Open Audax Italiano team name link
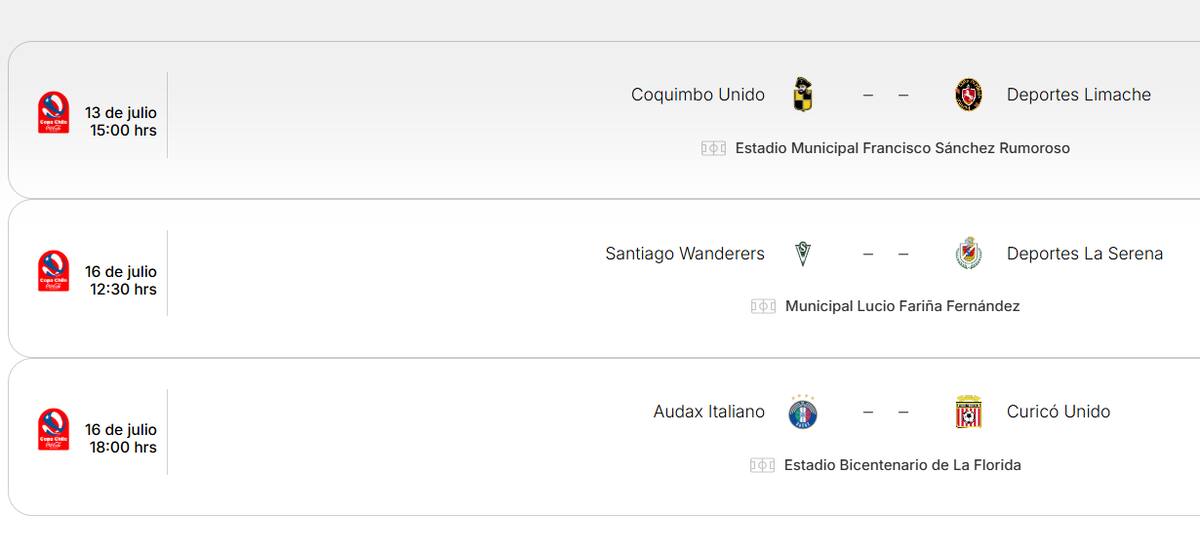 click(x=709, y=412)
